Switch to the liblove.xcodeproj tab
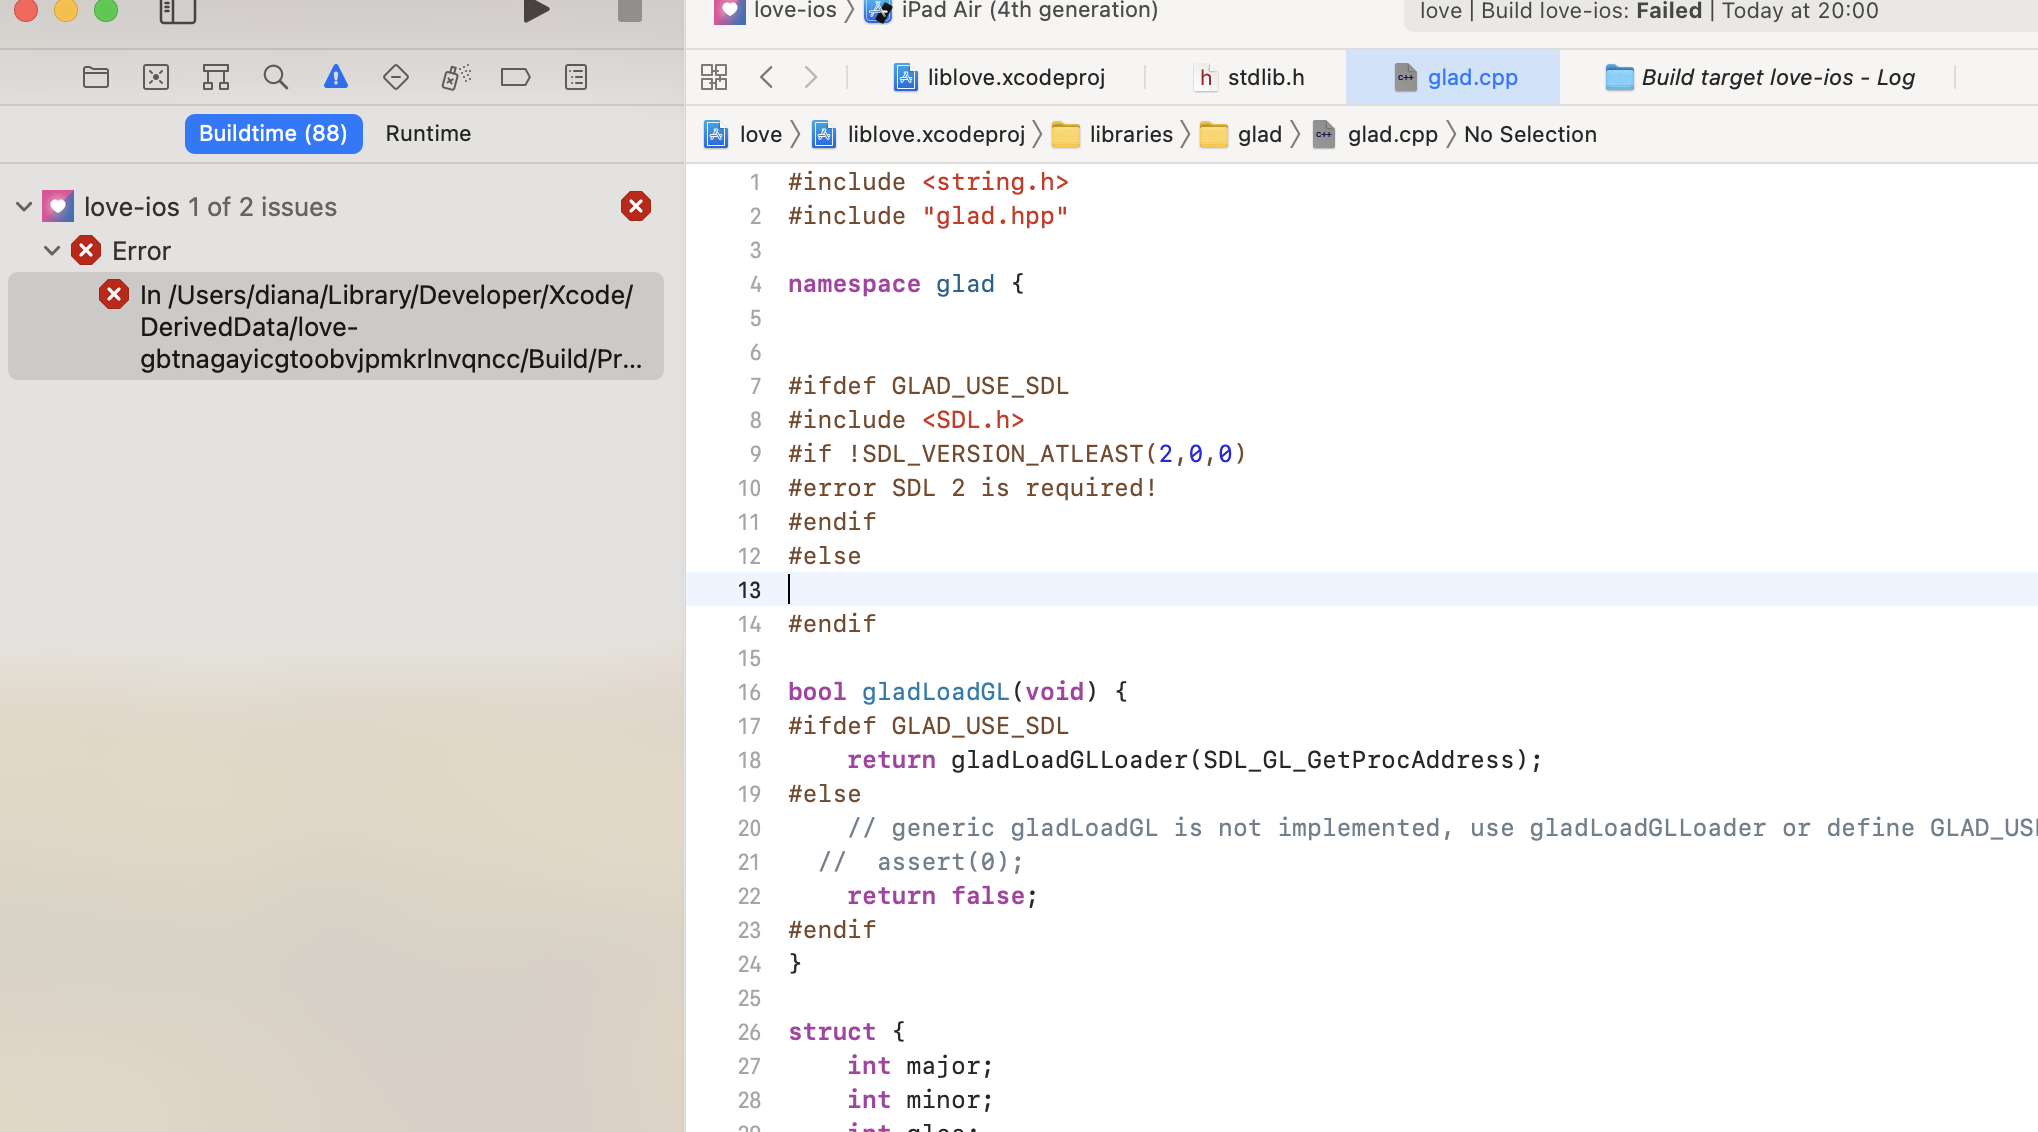Viewport: 2038px width, 1132px height. [x=999, y=77]
